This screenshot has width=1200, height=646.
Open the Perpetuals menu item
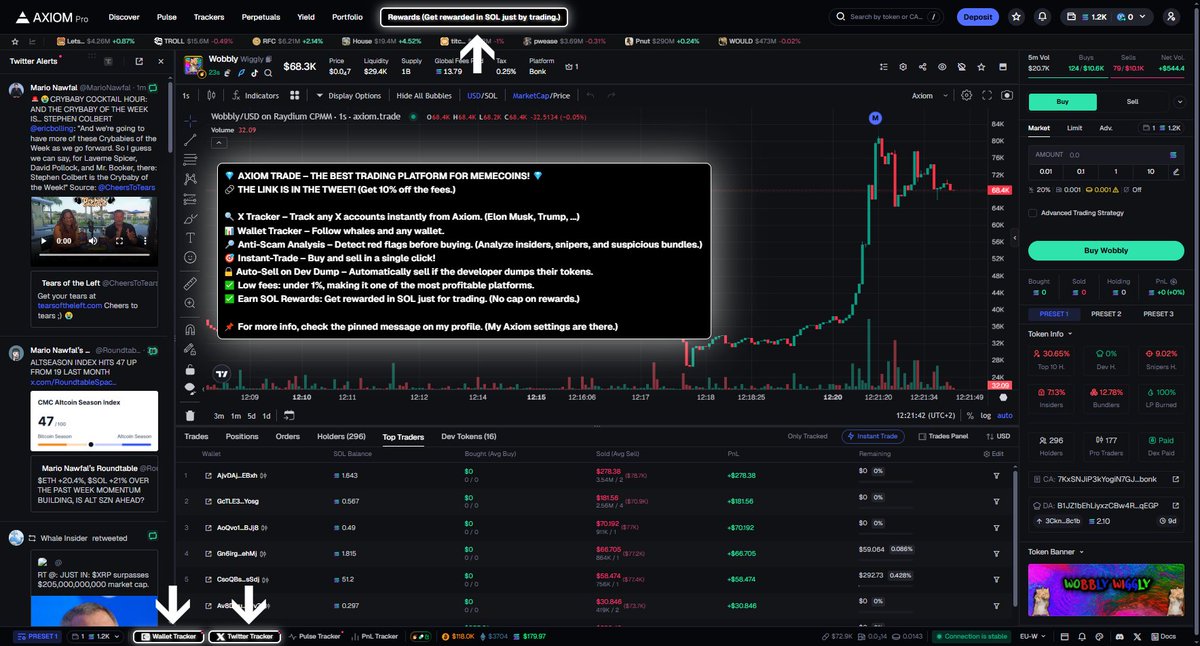(x=261, y=17)
